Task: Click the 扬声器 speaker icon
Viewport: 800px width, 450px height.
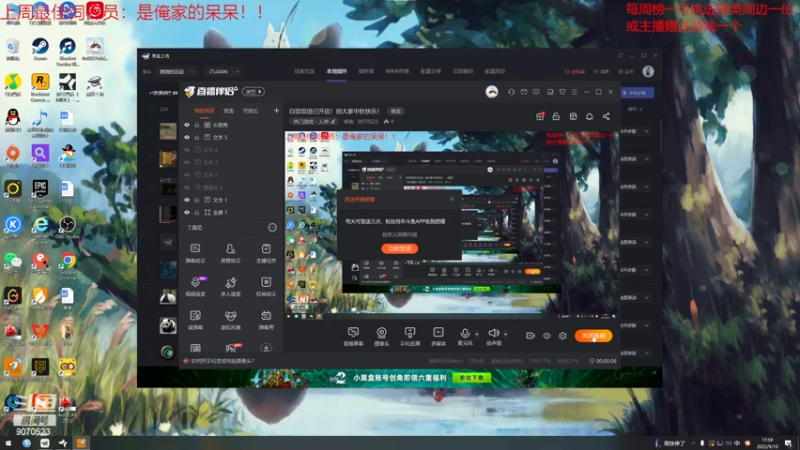Action: (x=493, y=333)
